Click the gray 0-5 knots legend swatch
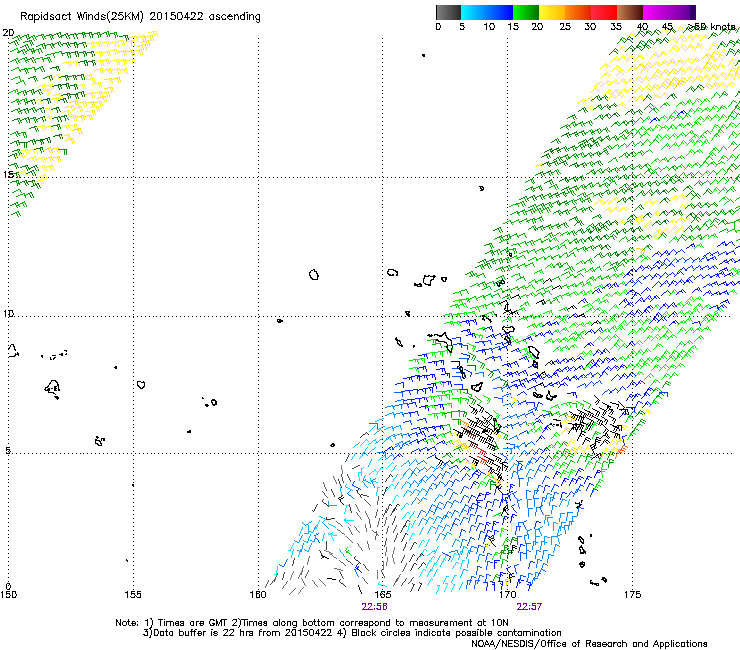The image size is (740, 650). pos(448,12)
